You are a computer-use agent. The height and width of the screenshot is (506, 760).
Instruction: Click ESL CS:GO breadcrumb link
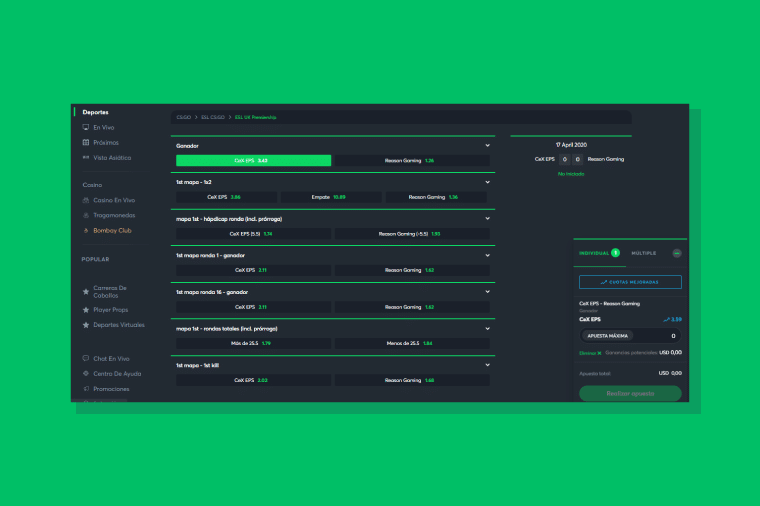[x=213, y=117]
